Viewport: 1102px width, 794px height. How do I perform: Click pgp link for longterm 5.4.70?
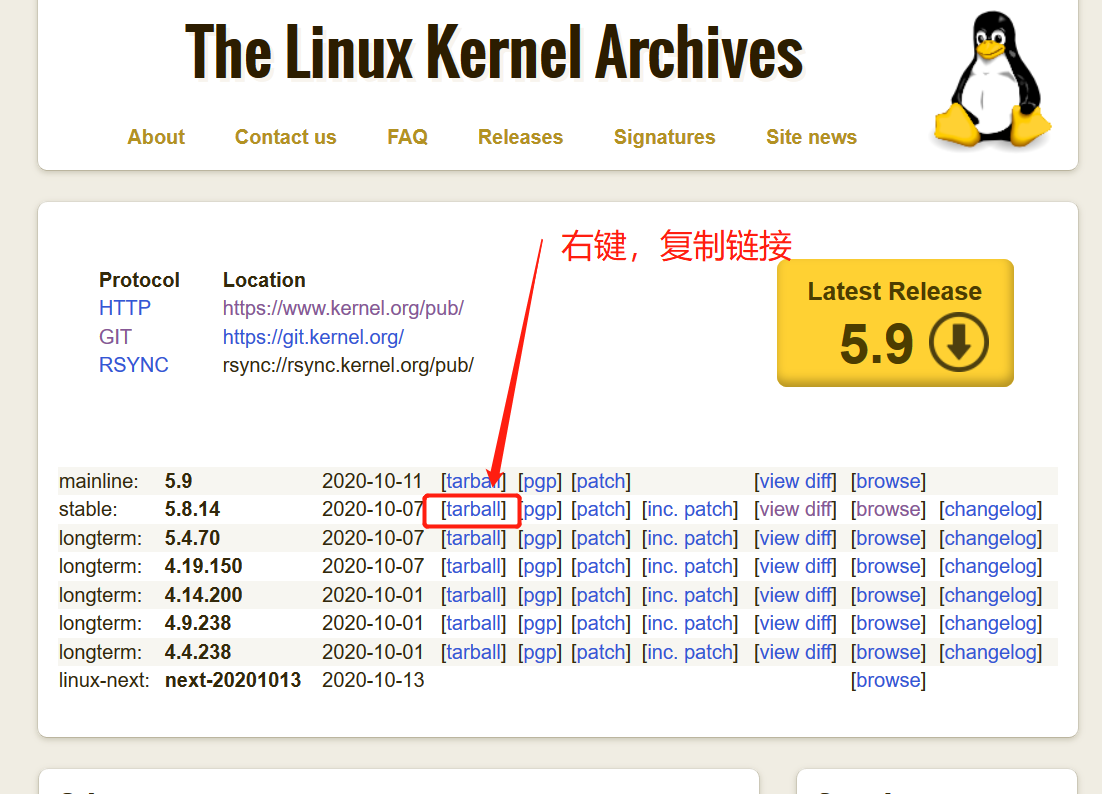pyautogui.click(x=540, y=538)
